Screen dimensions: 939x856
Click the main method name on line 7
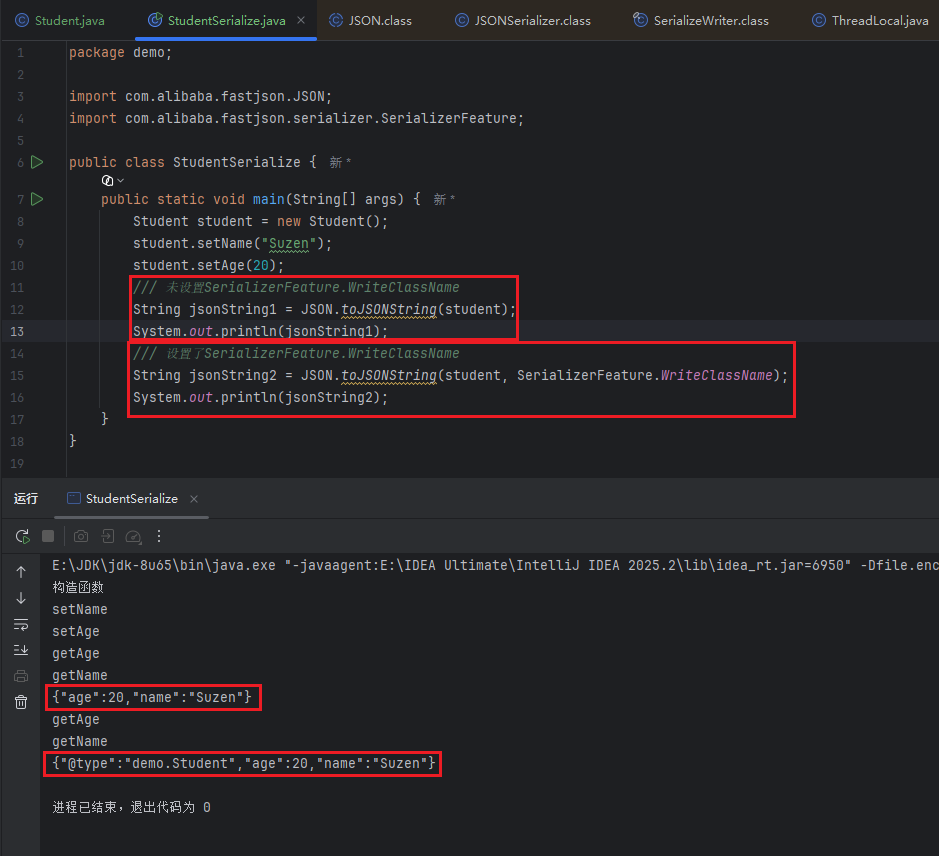pyautogui.click(x=268, y=199)
